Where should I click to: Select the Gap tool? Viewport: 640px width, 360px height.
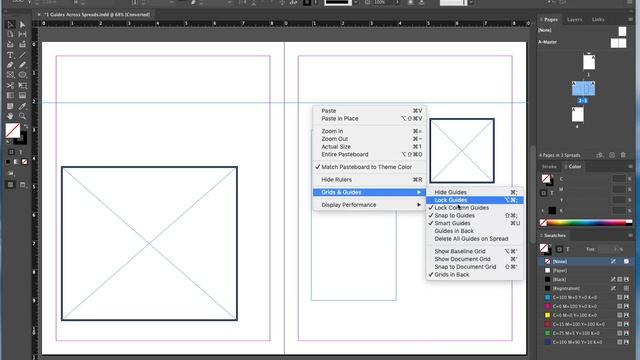tap(22, 34)
